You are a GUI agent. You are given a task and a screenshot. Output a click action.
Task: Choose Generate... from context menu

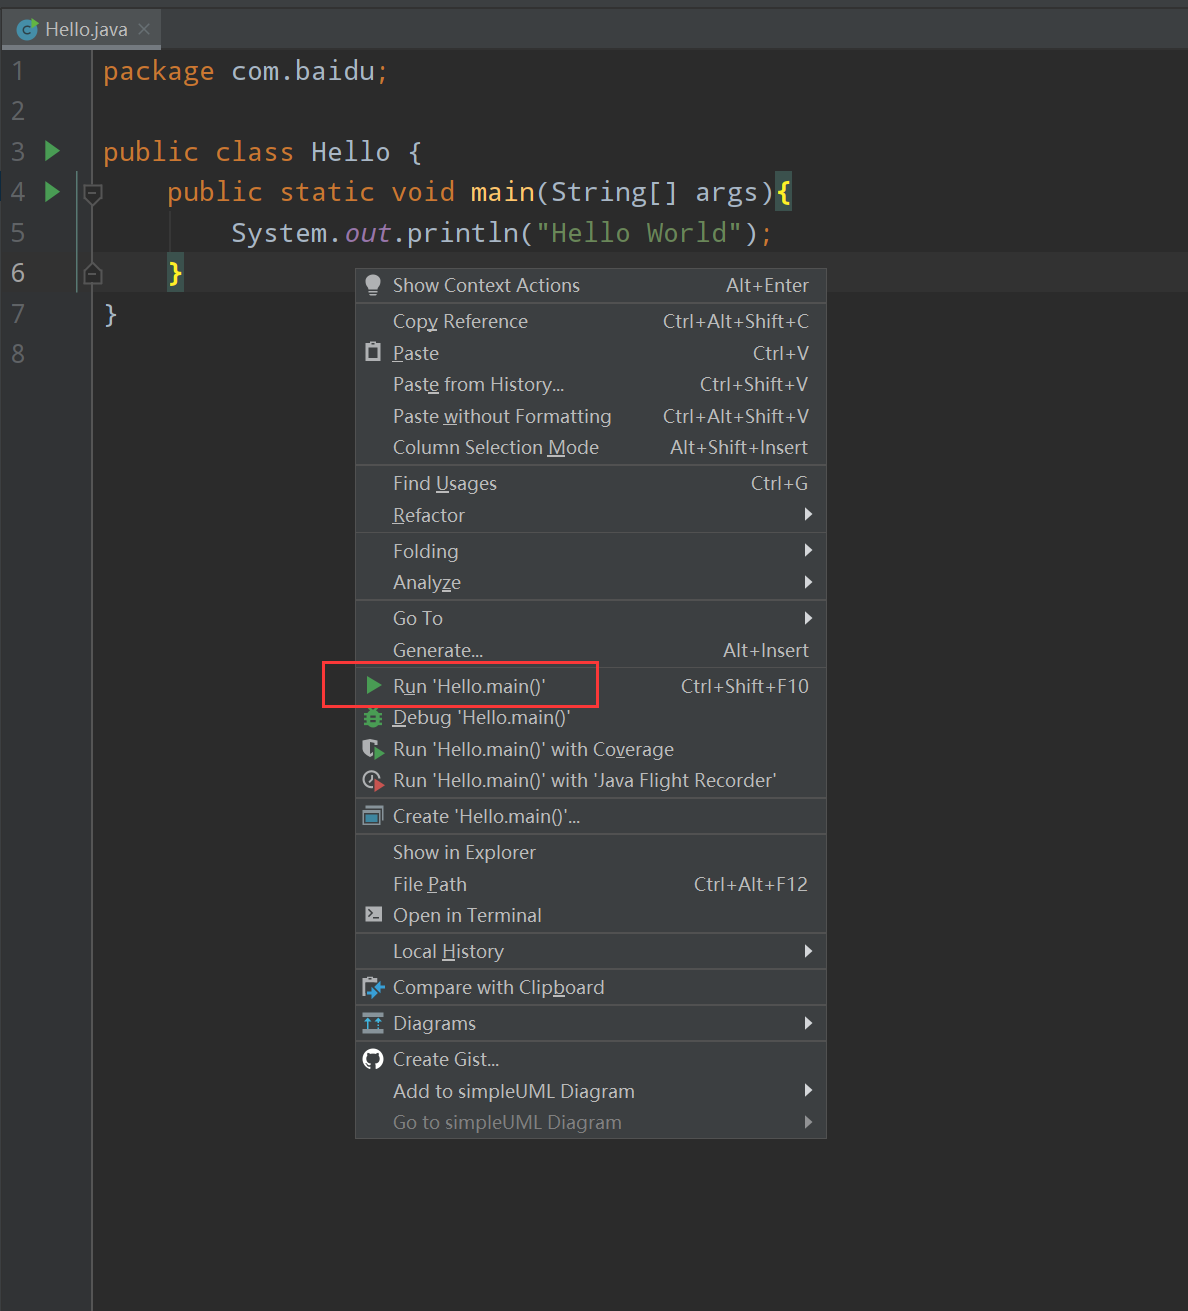pos(590,650)
